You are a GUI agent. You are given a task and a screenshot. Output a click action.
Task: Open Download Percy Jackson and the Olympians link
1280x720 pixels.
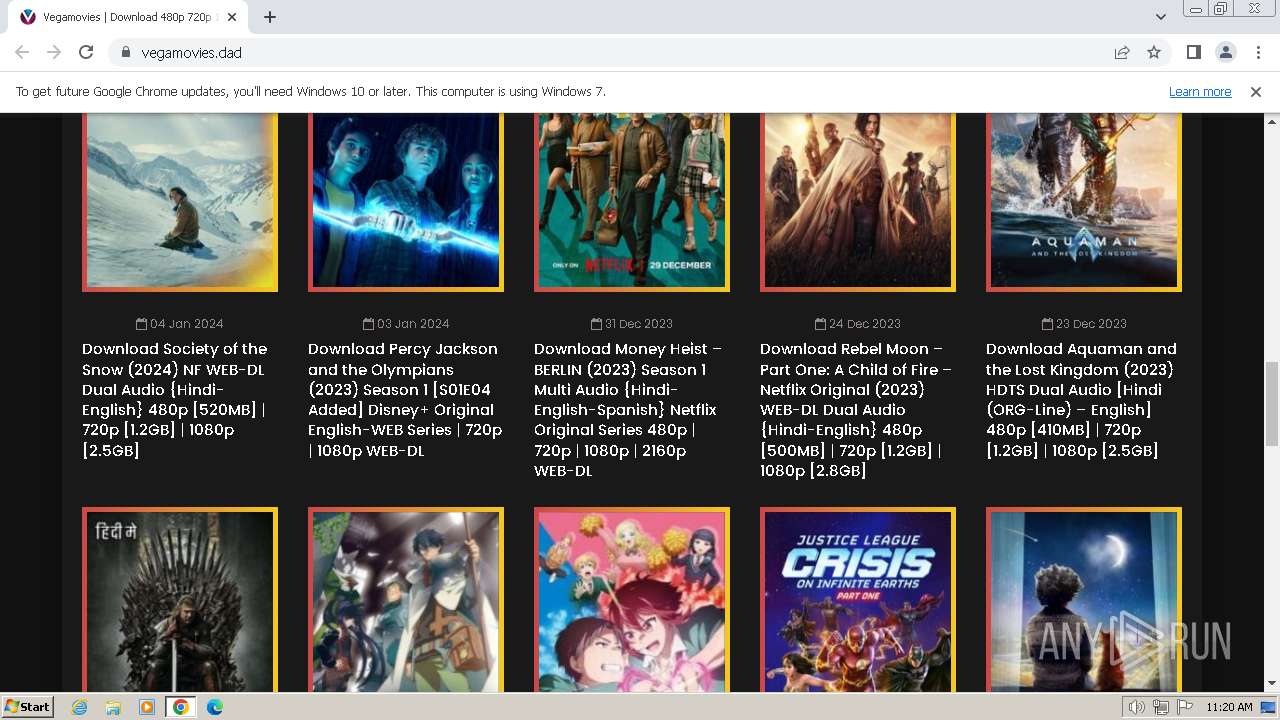click(405, 399)
